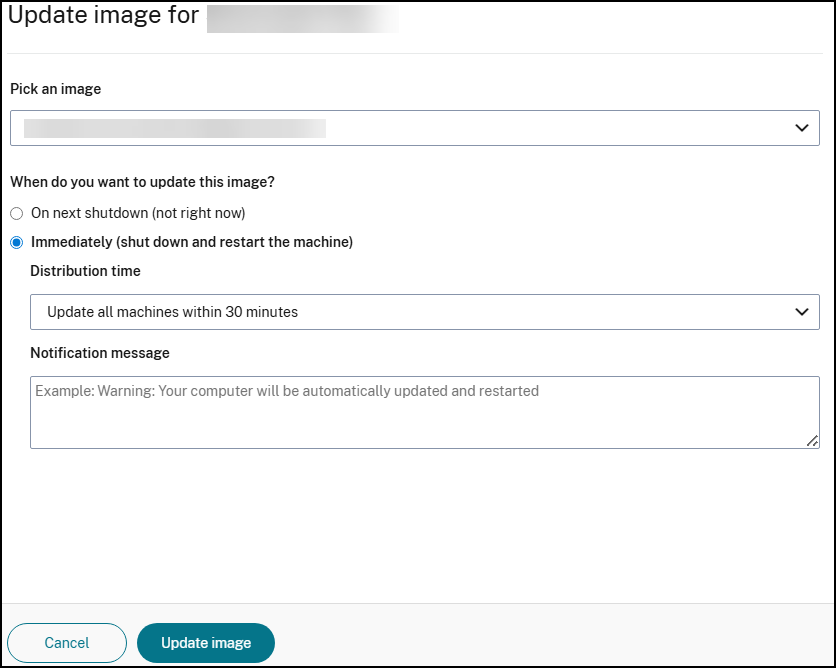Click inside the Notification message textbox
Viewport: 836px width, 668px height.
(x=424, y=413)
